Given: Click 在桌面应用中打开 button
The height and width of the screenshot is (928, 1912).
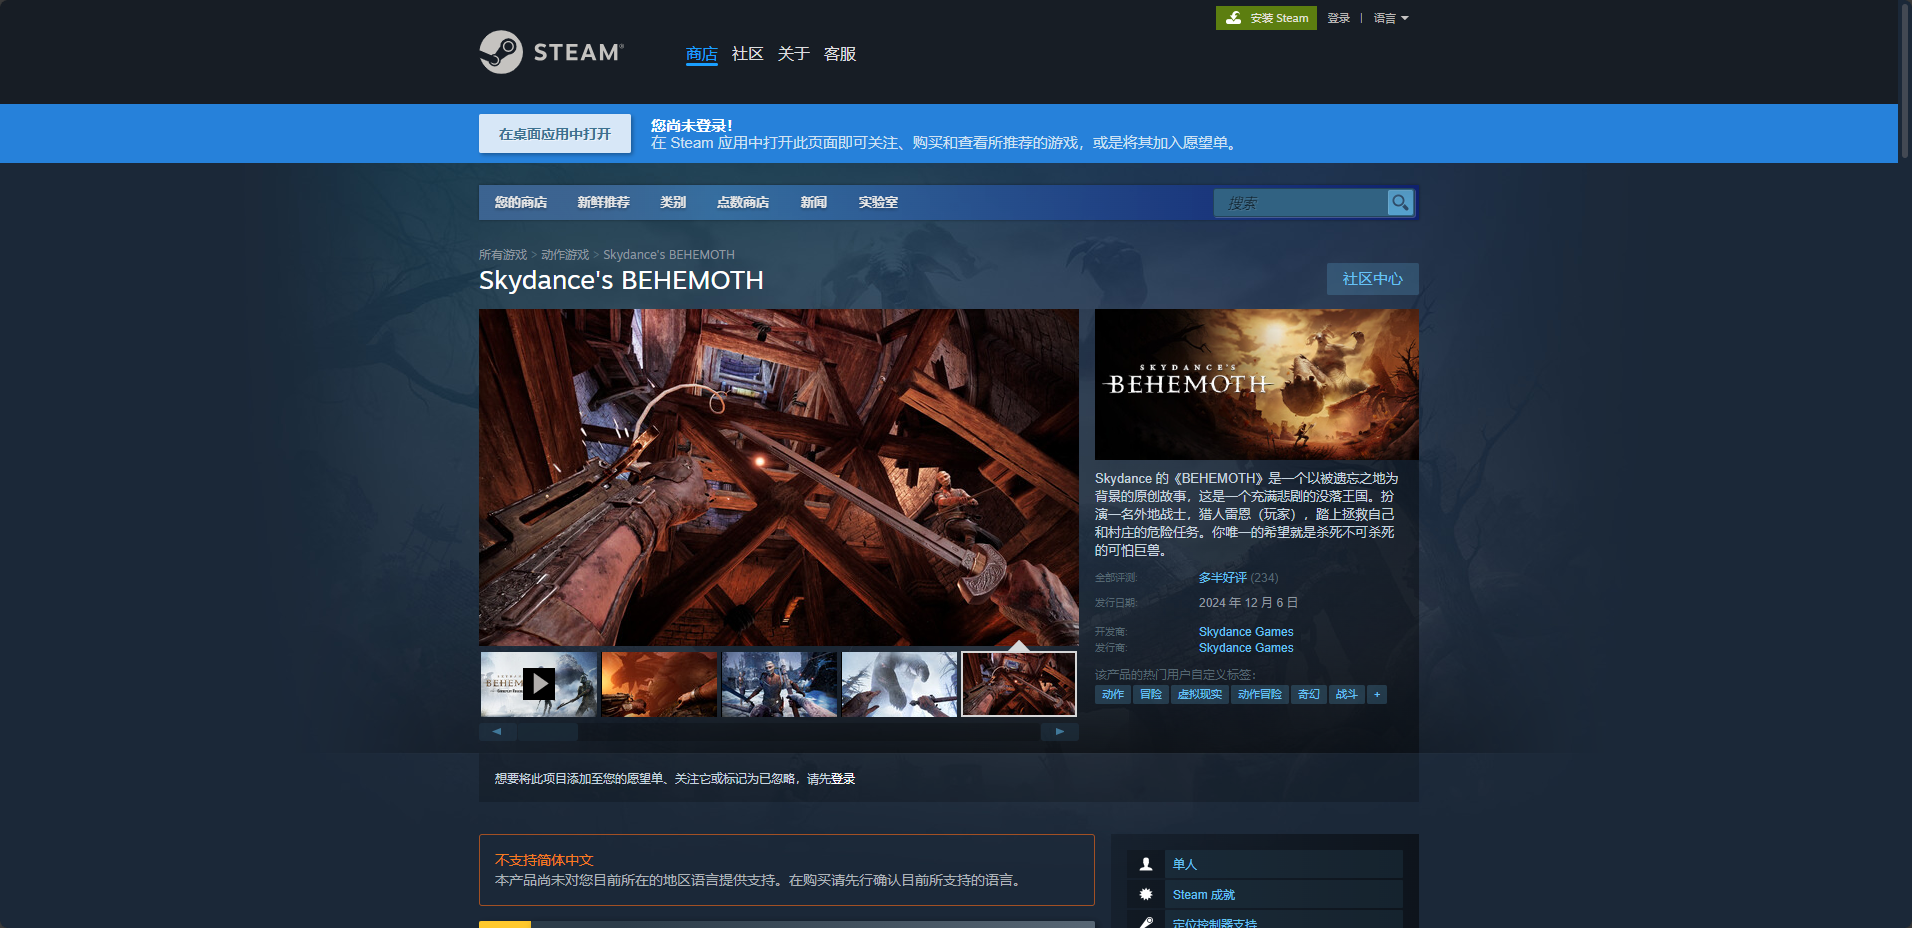Looking at the screenshot, I should pyautogui.click(x=555, y=133).
